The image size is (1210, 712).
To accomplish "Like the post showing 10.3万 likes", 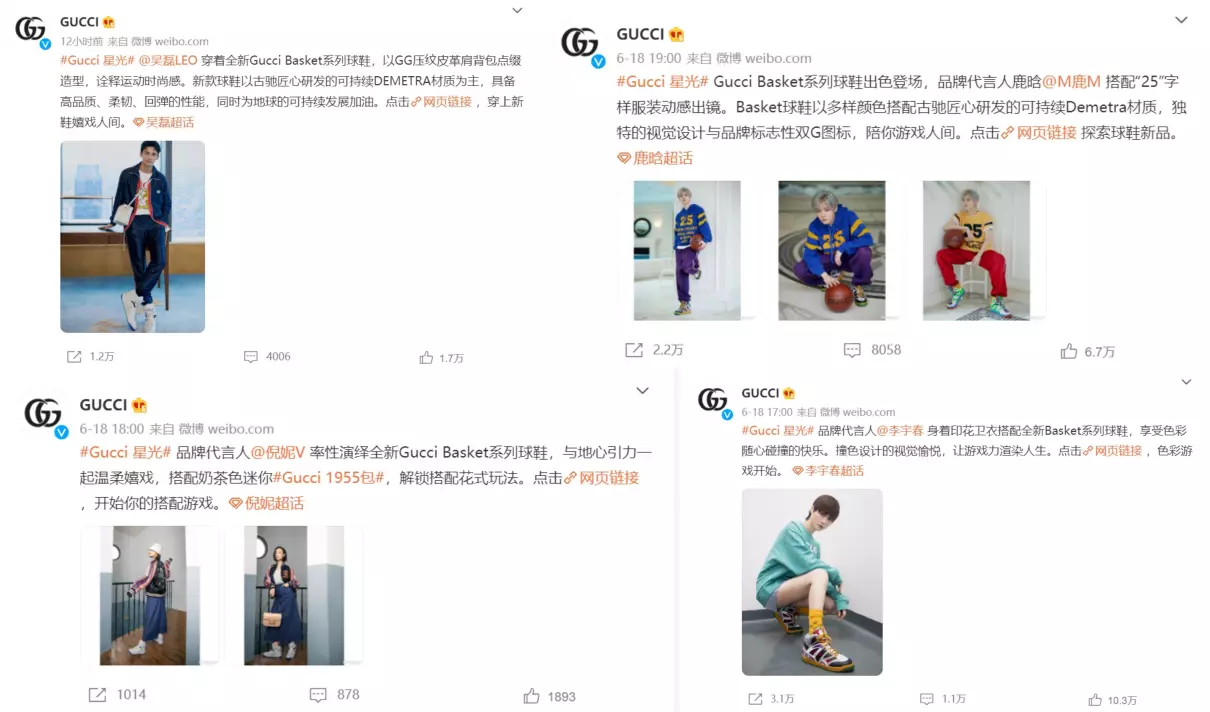I will tap(1097, 699).
